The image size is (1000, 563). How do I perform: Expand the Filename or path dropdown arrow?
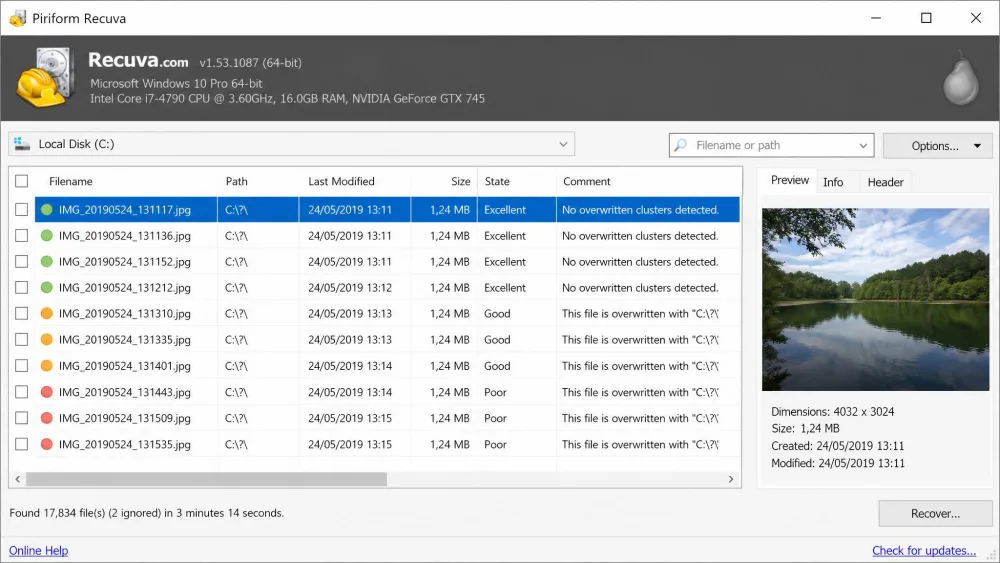(863, 145)
